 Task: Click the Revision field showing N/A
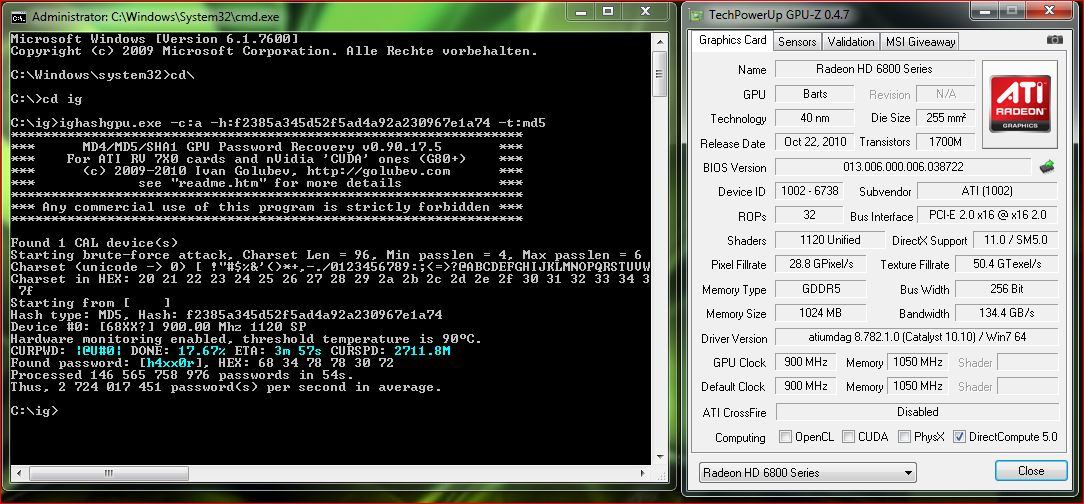946,94
